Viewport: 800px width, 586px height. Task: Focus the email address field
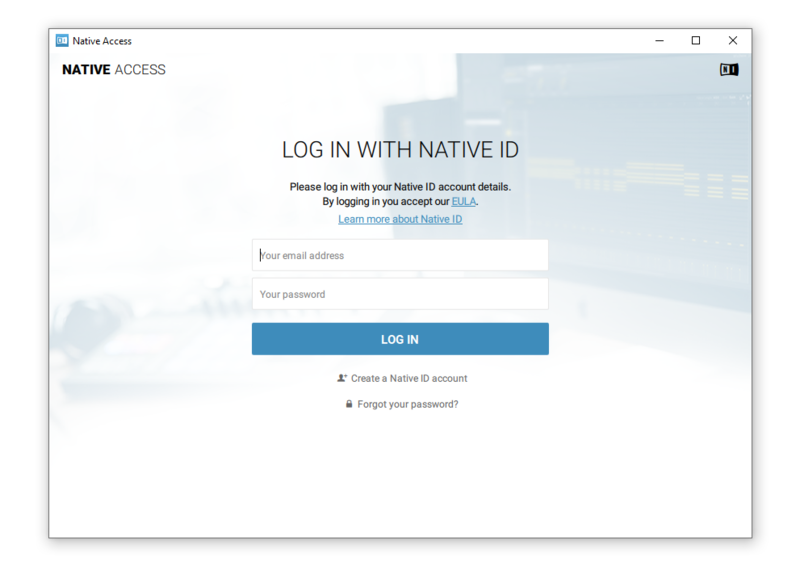[x=400, y=255]
